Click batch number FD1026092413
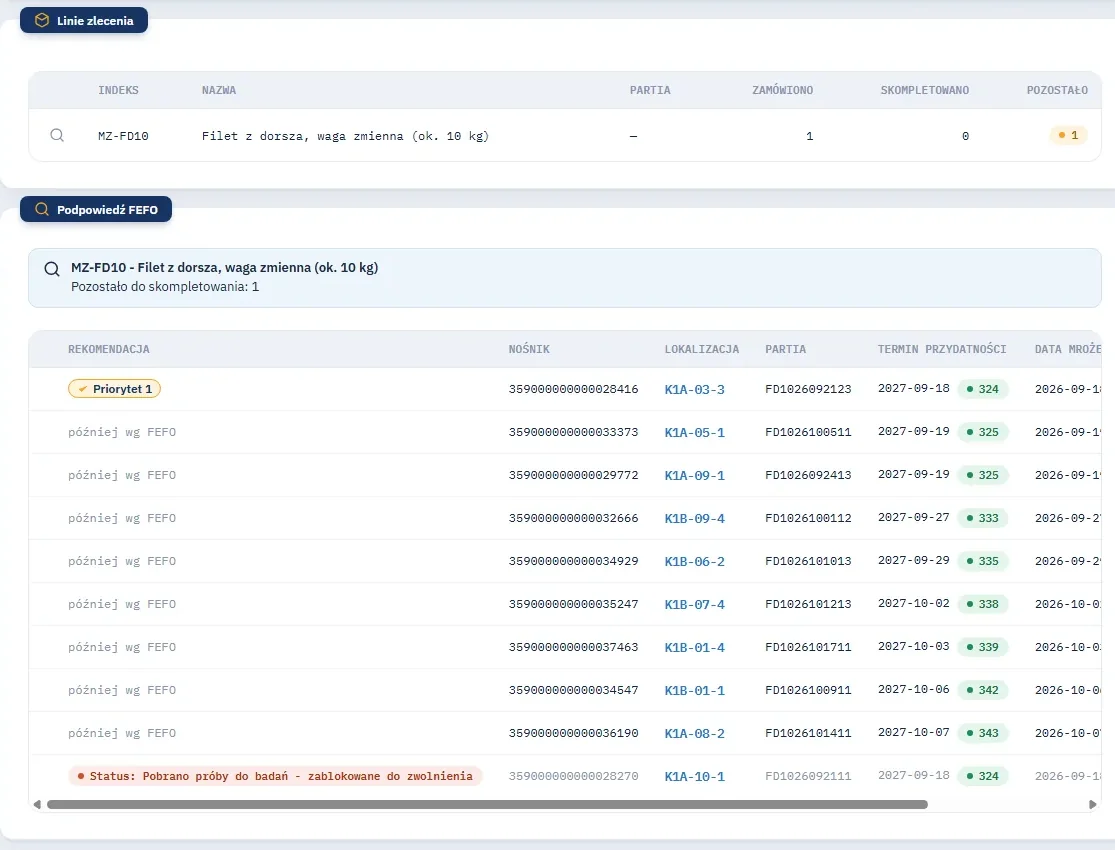The image size is (1115, 850). [x=808, y=475]
